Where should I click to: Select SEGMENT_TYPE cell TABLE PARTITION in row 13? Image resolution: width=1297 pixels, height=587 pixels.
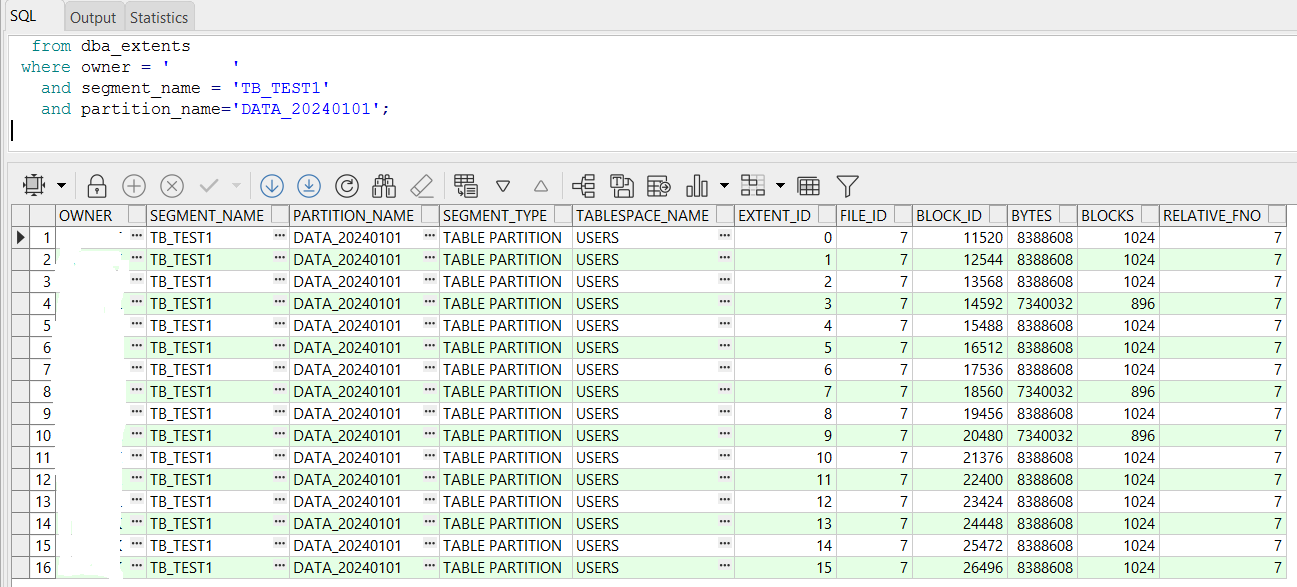coord(505,501)
